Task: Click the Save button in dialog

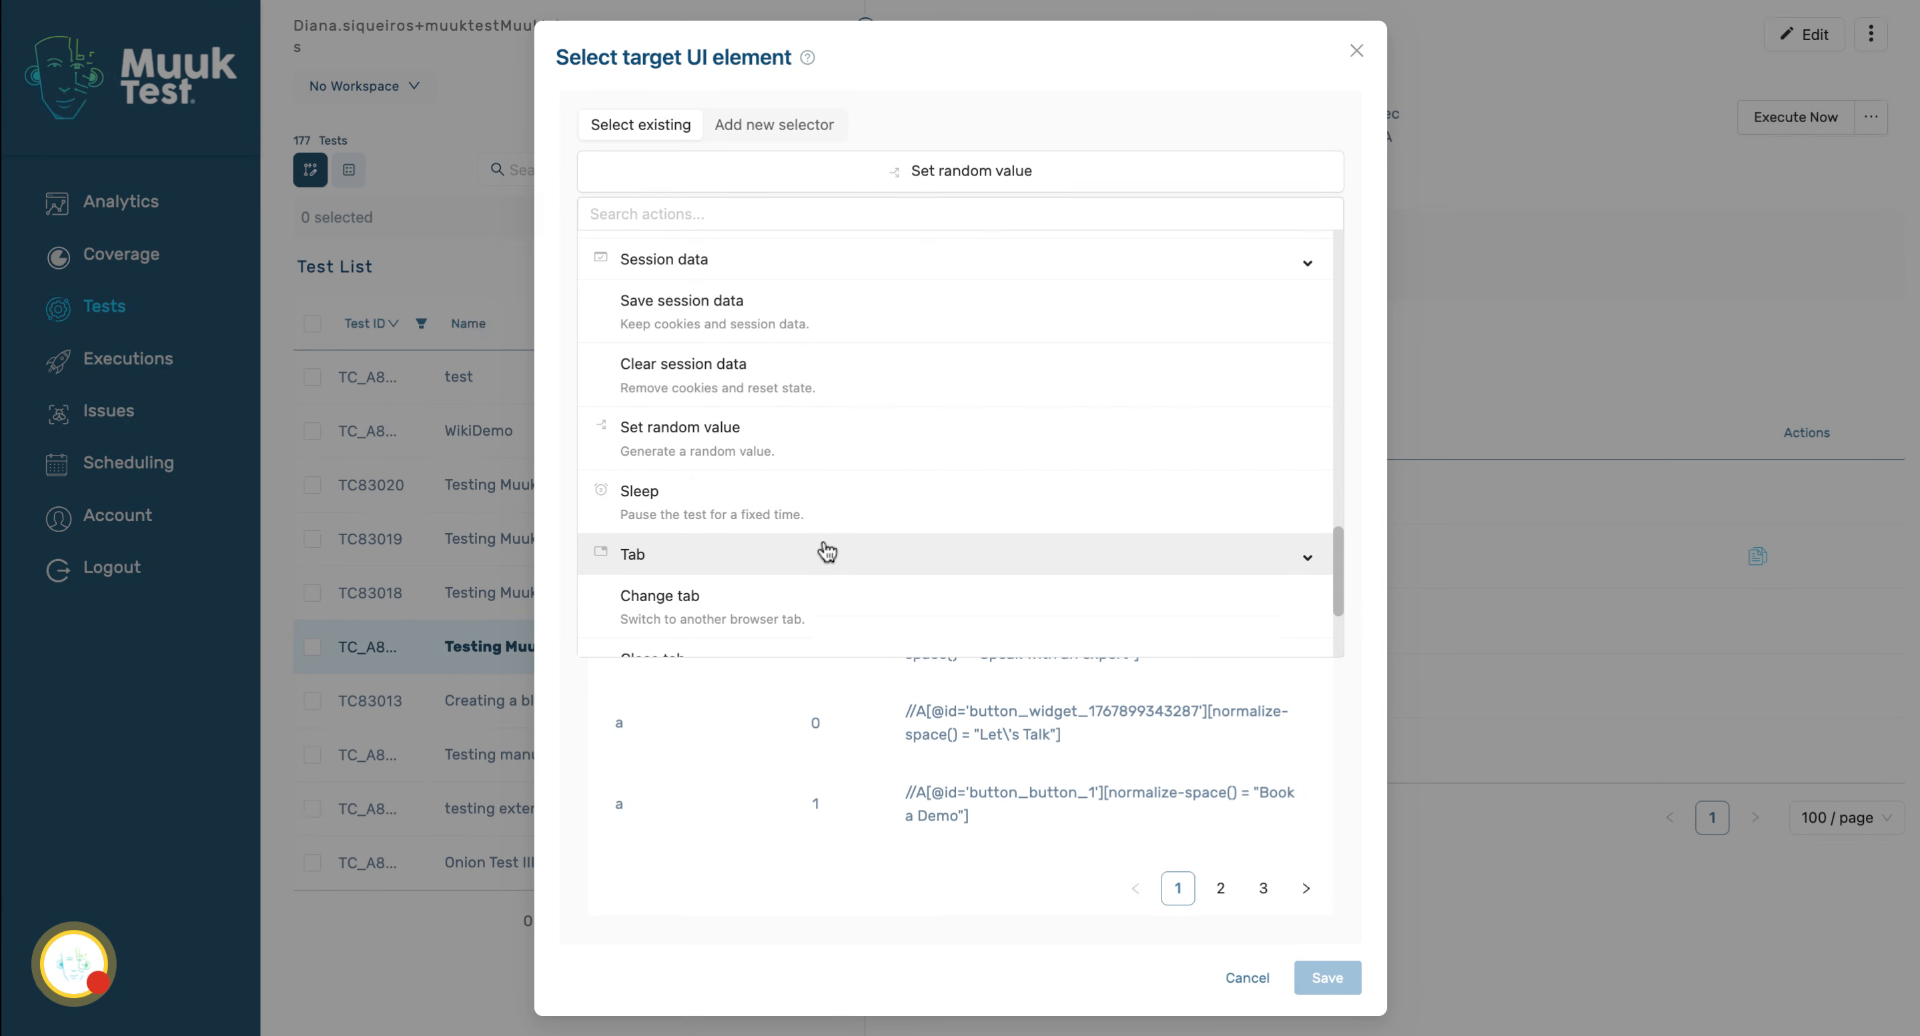Action: click(1327, 978)
